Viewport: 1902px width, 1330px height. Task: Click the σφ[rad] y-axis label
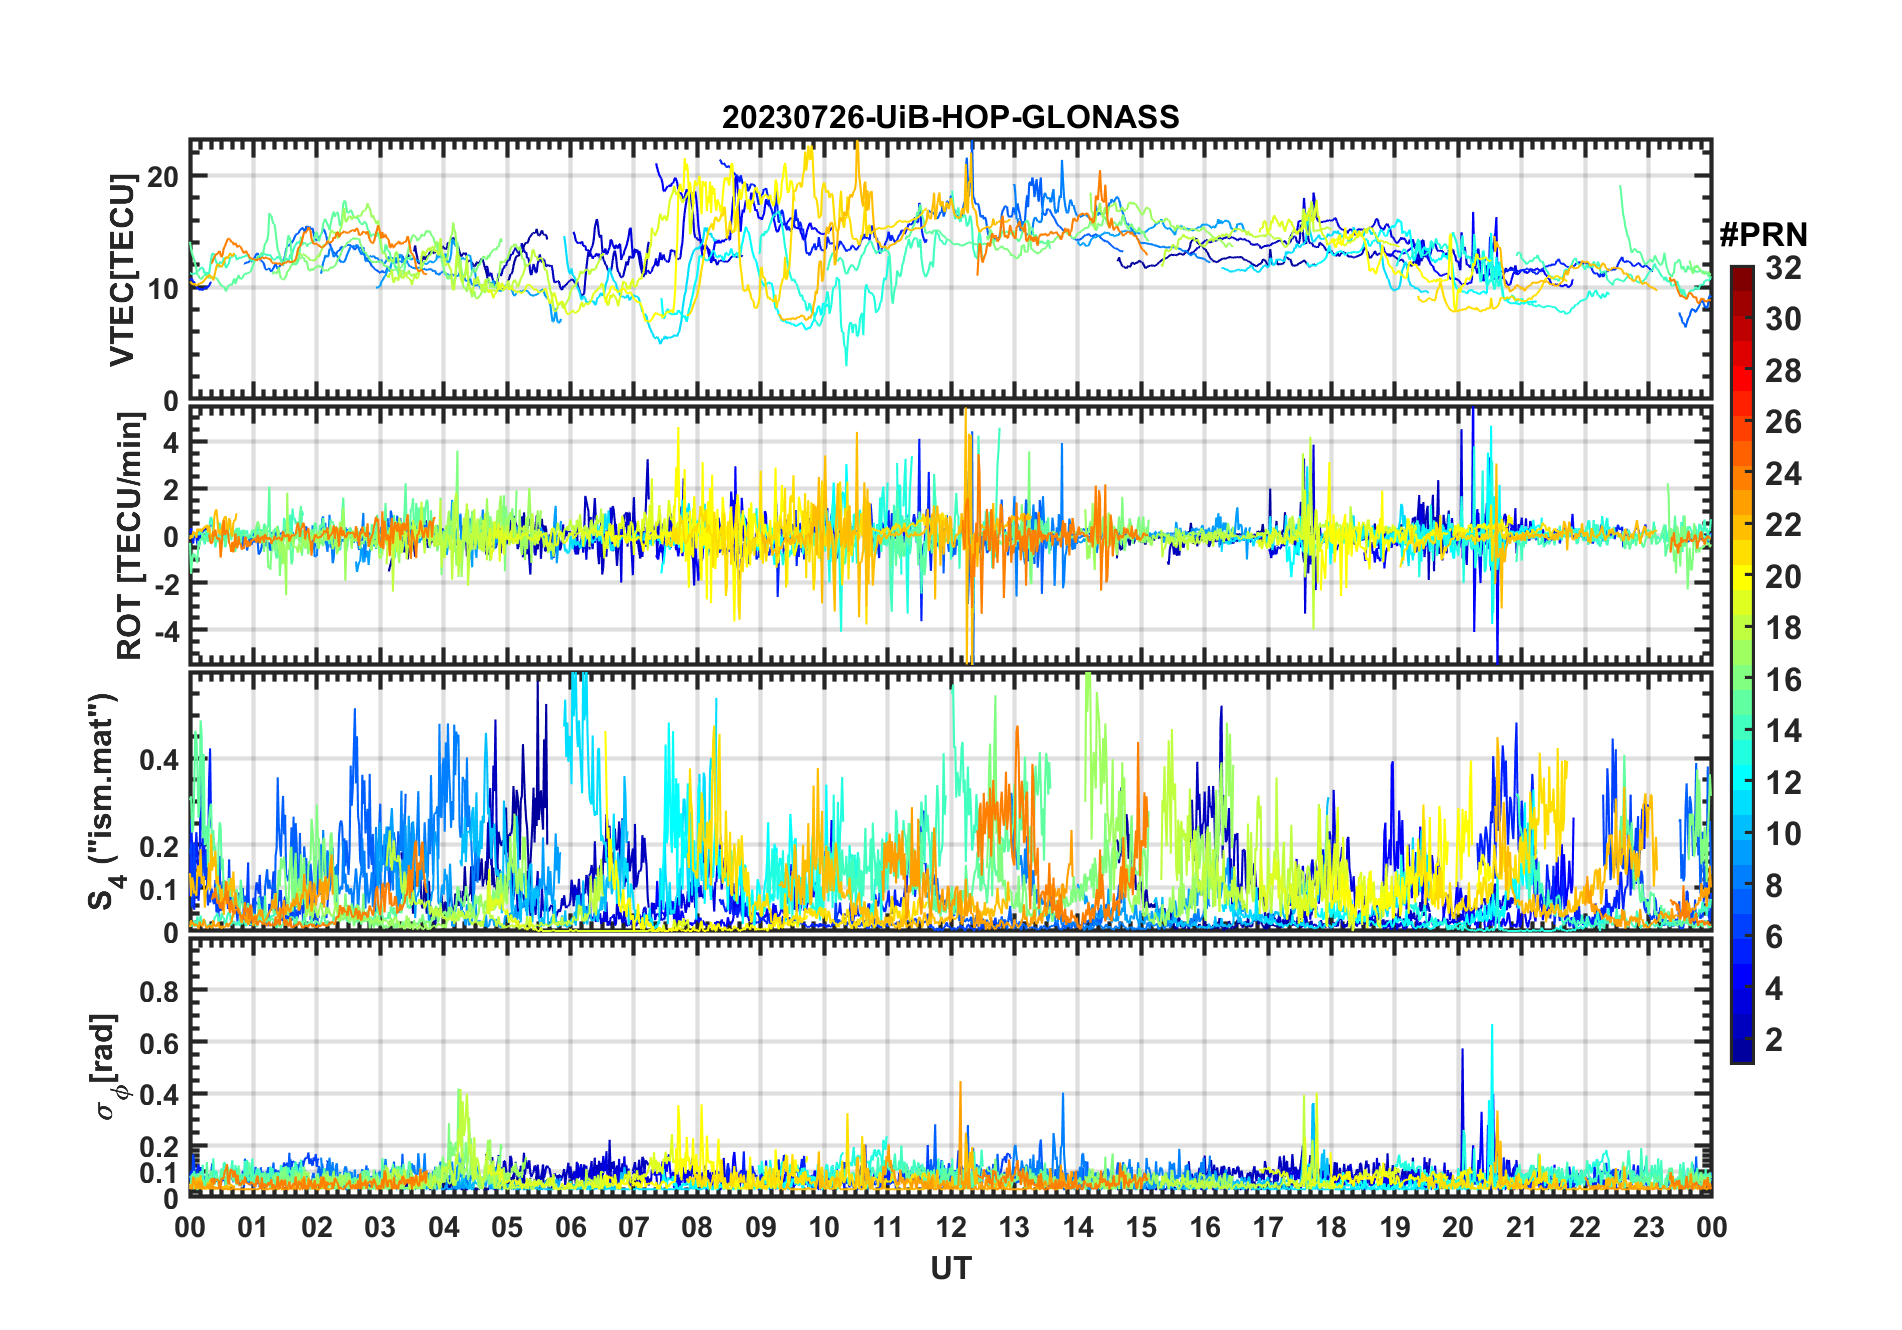tap(106, 1066)
